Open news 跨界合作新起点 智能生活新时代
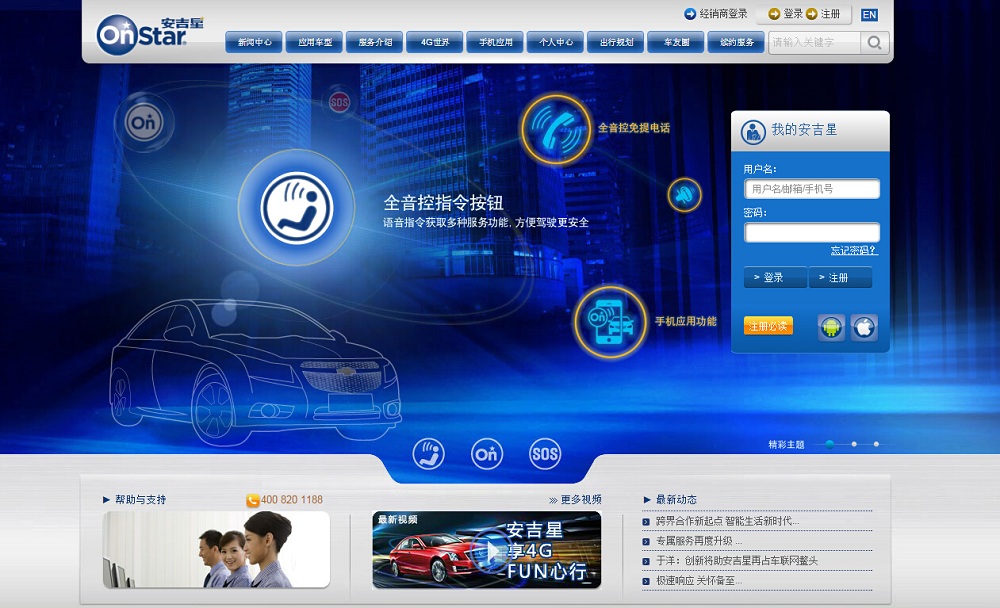This screenshot has width=1000, height=608. click(727, 521)
